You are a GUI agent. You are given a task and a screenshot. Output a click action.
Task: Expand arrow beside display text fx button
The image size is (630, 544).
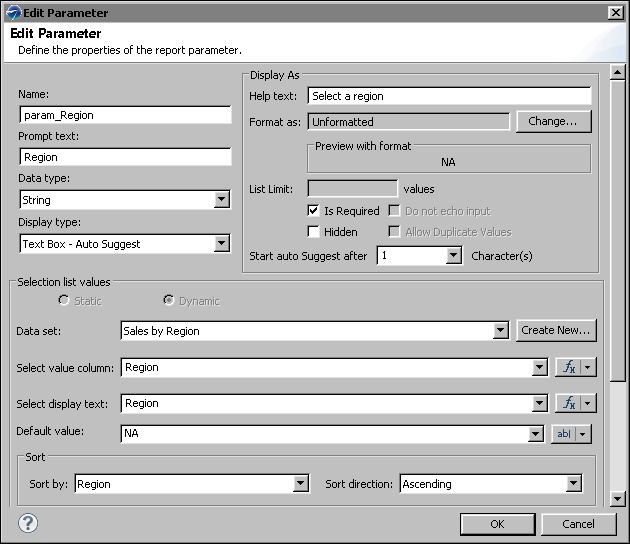(588, 403)
